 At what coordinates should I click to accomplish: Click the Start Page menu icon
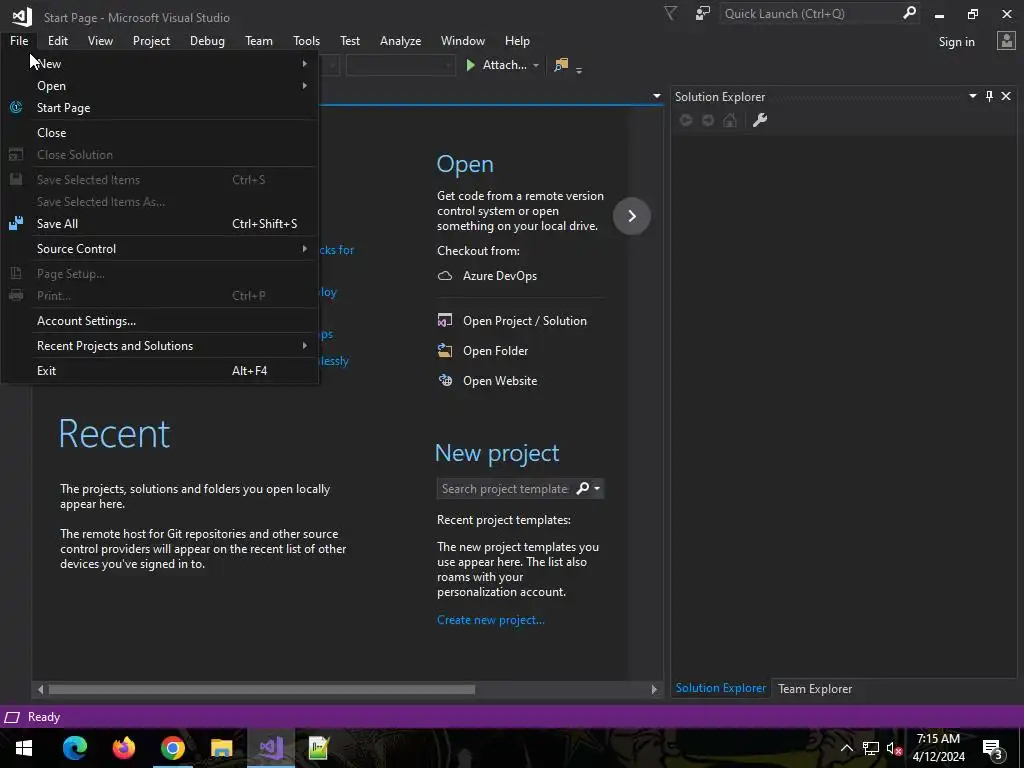point(16,108)
